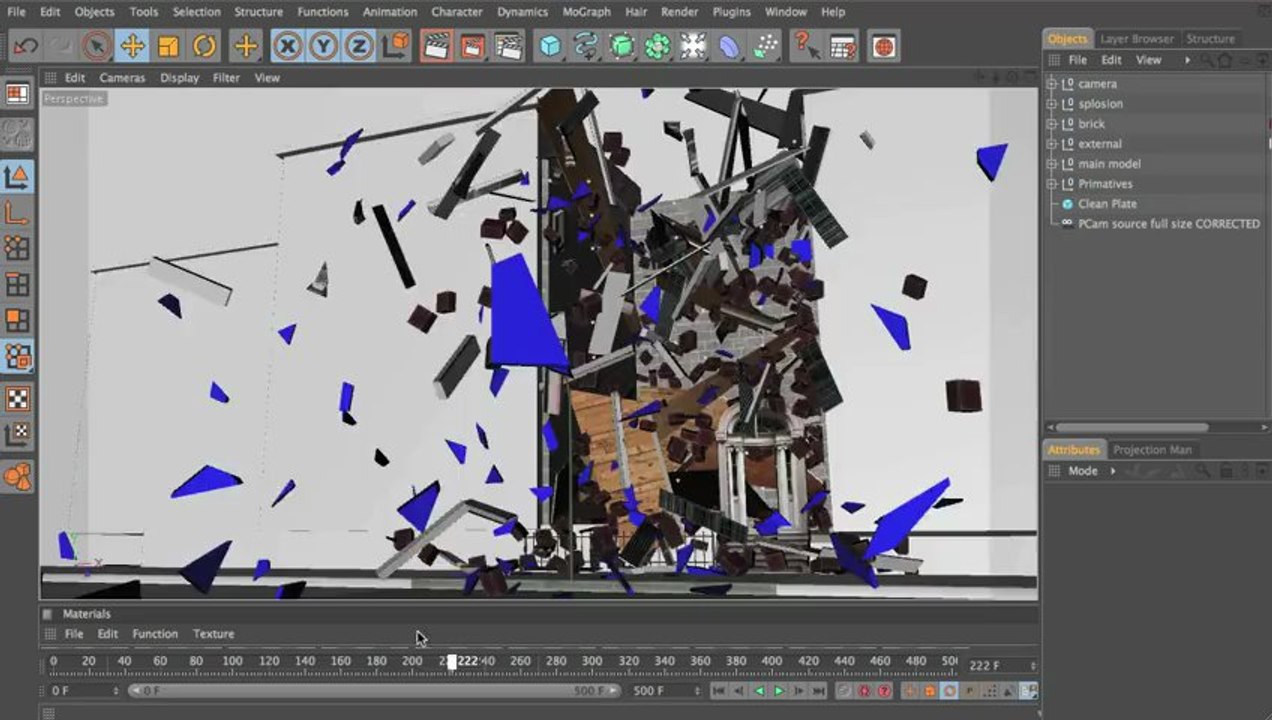1272x720 pixels.
Task: Toggle the coordinate system icon
Action: coord(395,45)
